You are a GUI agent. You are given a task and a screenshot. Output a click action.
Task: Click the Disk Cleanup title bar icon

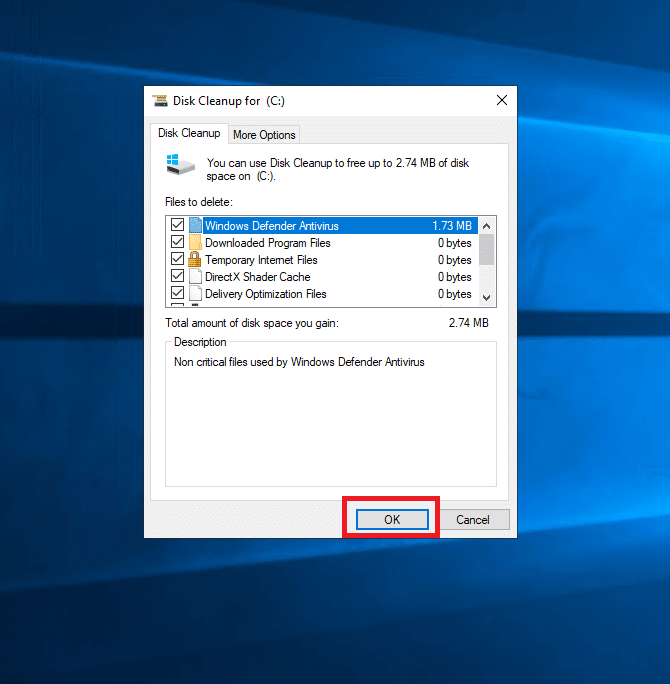point(160,101)
